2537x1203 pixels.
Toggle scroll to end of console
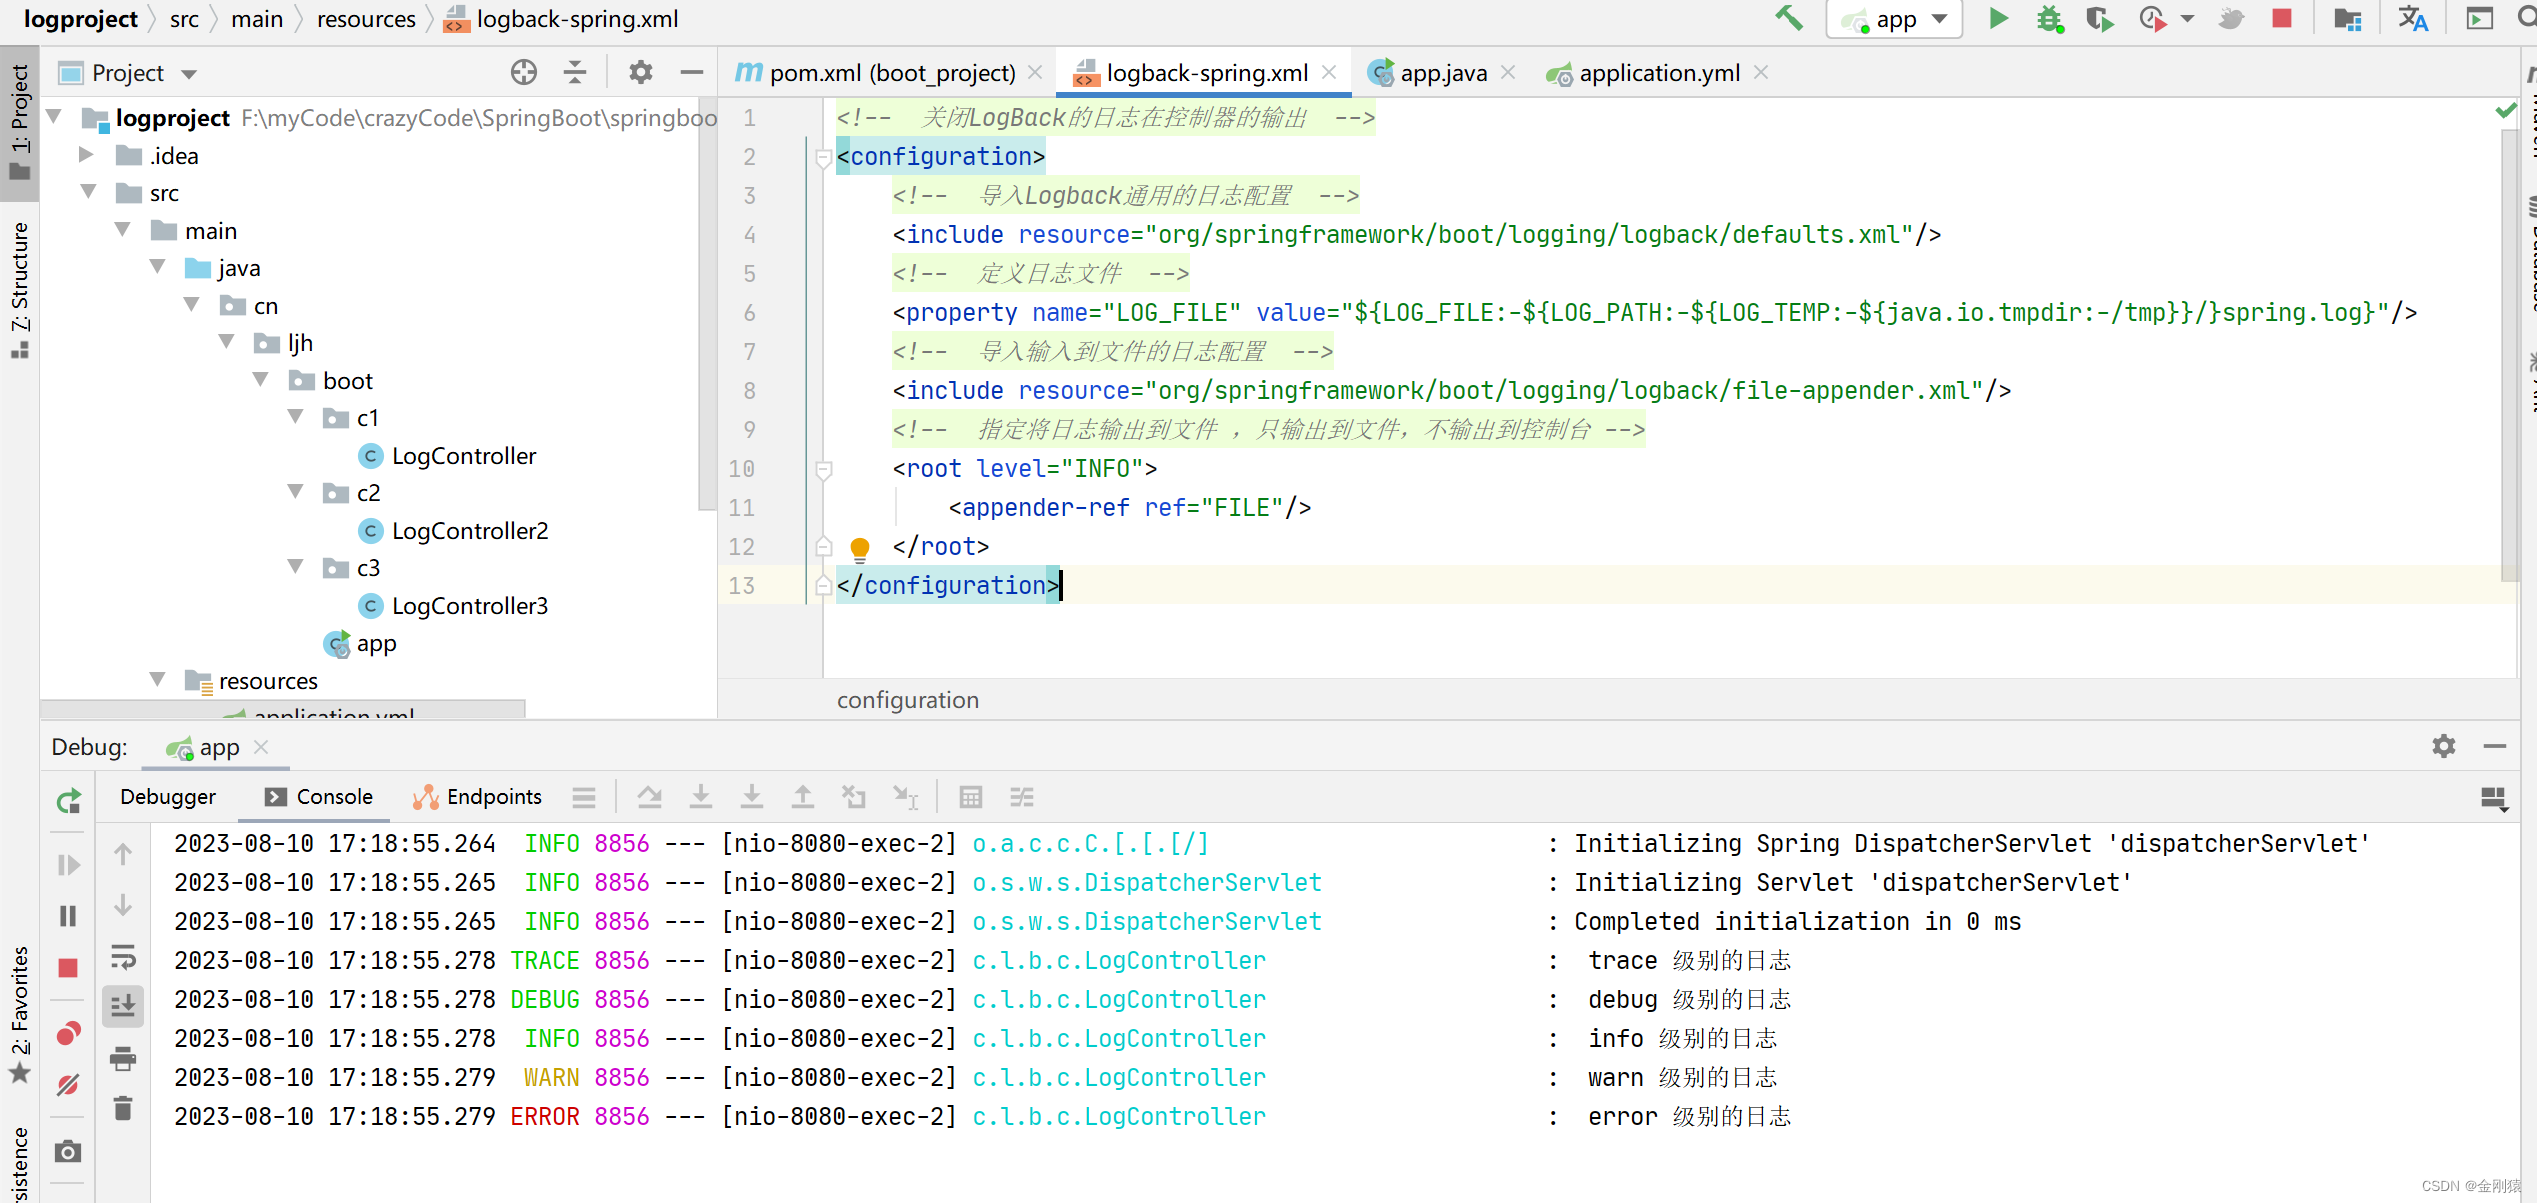[x=123, y=1006]
